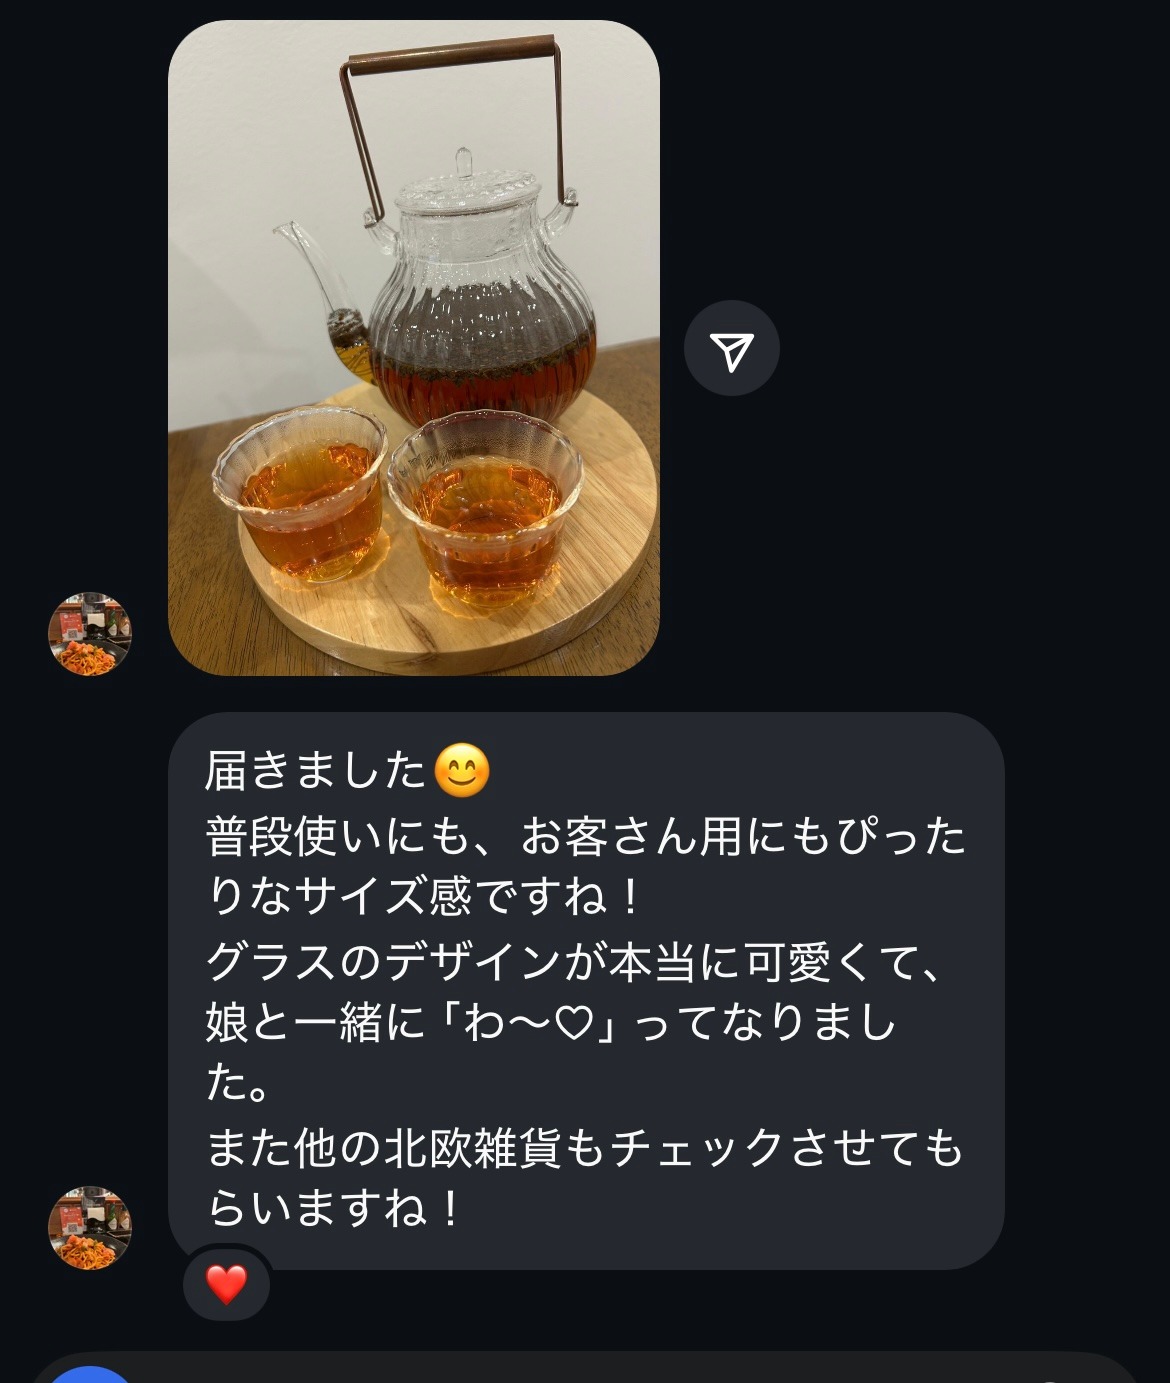Open sender's avatar next to the text message

pyautogui.click(x=90, y=1228)
